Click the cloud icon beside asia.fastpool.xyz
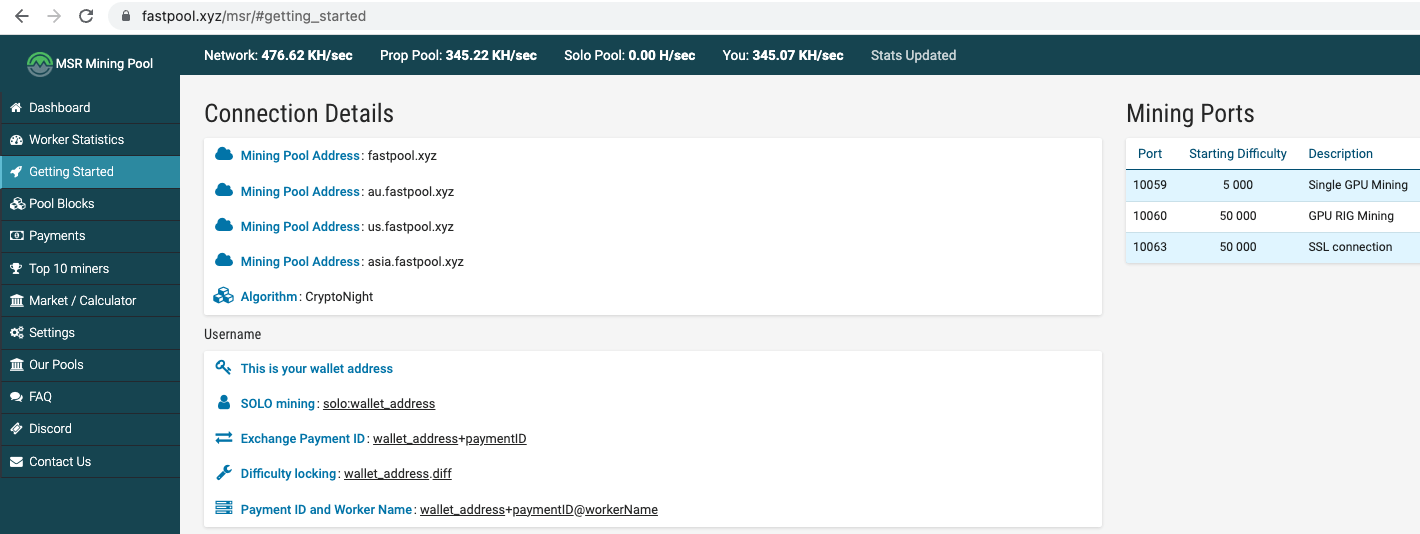 [224, 261]
